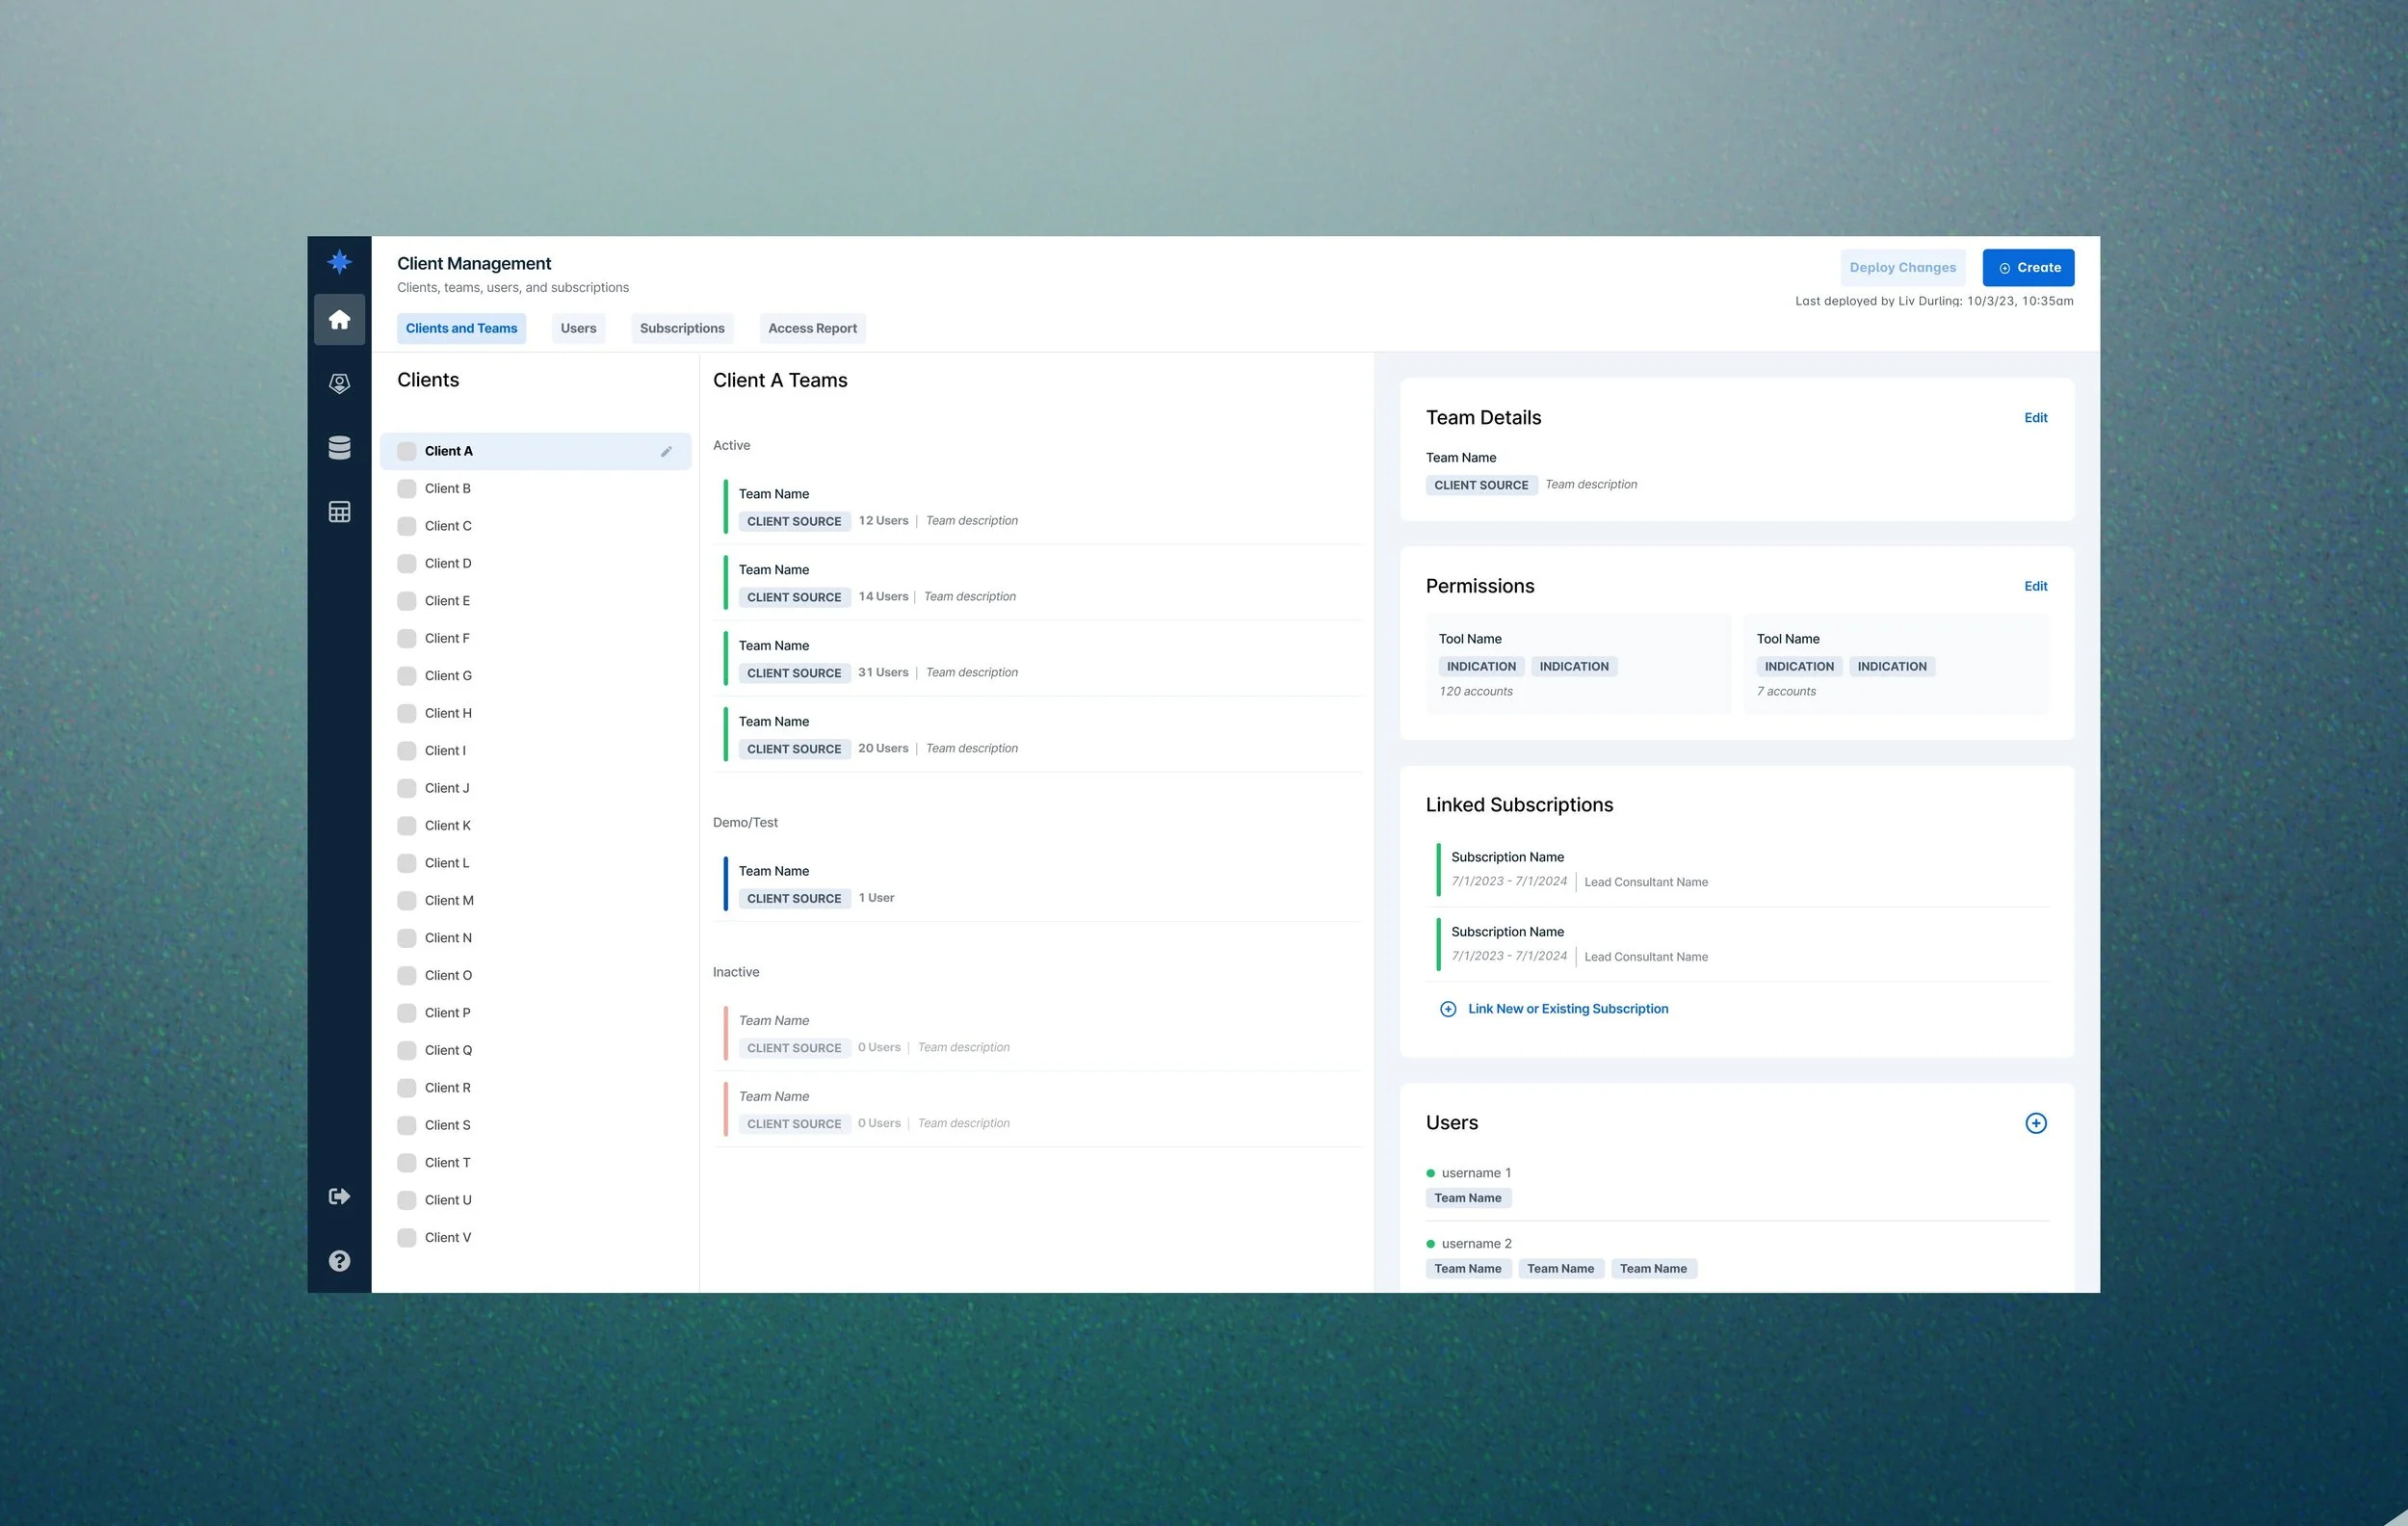The width and height of the screenshot is (2408, 1526).
Task: Check the Client B checkbox
Action: 407,489
